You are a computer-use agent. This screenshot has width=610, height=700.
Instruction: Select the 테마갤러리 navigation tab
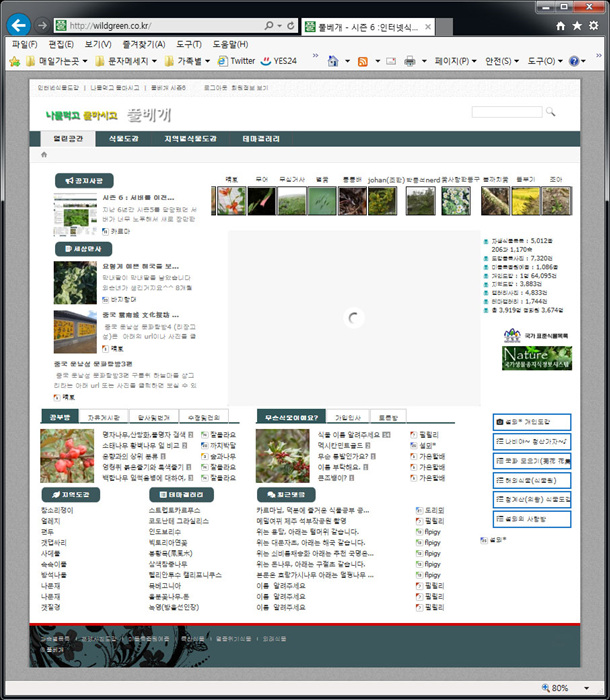tap(263, 138)
